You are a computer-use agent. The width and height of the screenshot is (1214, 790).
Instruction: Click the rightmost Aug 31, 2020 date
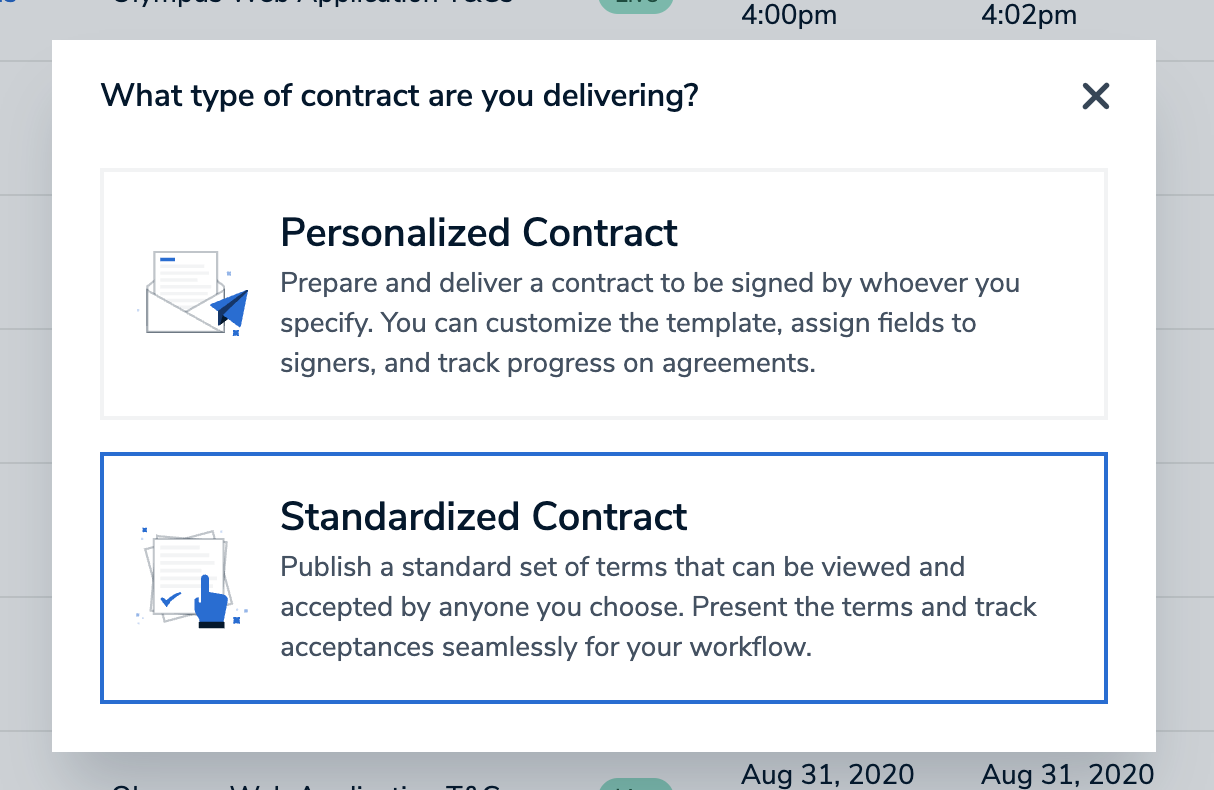[1068, 774]
